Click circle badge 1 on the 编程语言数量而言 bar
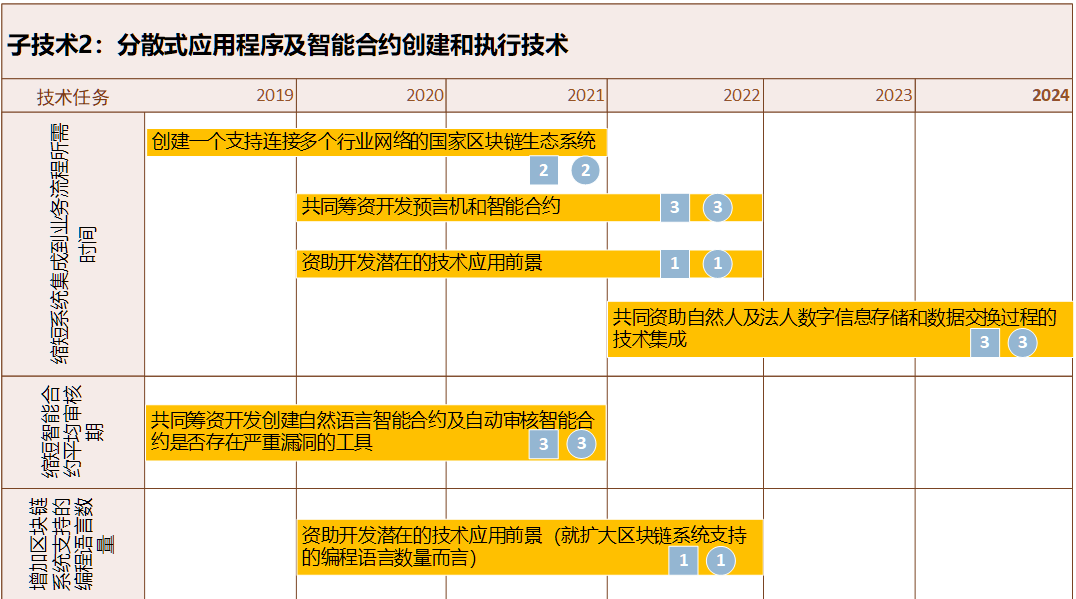The width and height of the screenshot is (1076, 599). 721,561
